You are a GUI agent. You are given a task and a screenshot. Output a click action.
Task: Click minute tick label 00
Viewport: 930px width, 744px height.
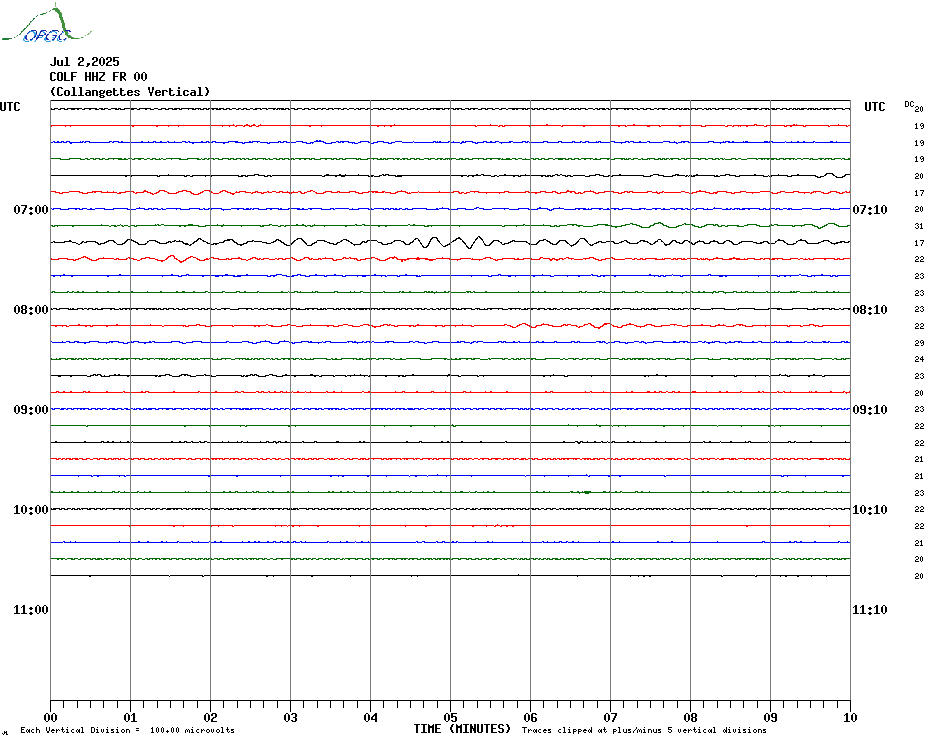(x=50, y=718)
